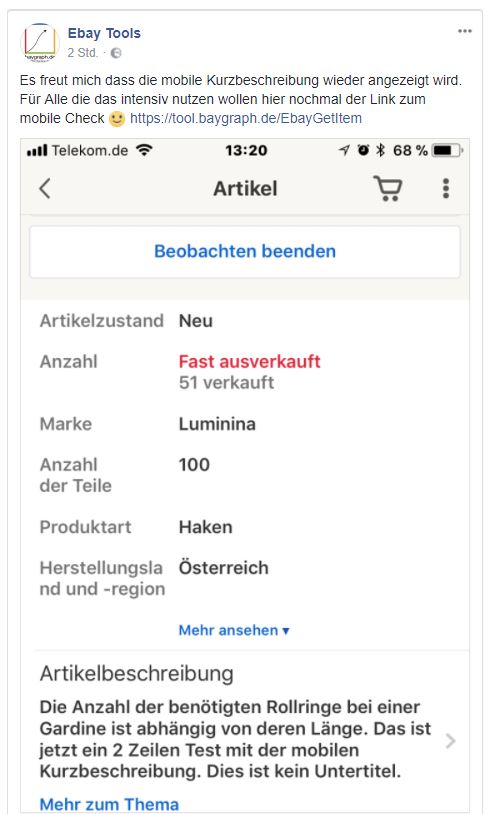Click the Mehr zum Thema link
Screen dimensions: 490x814
(x=109, y=804)
